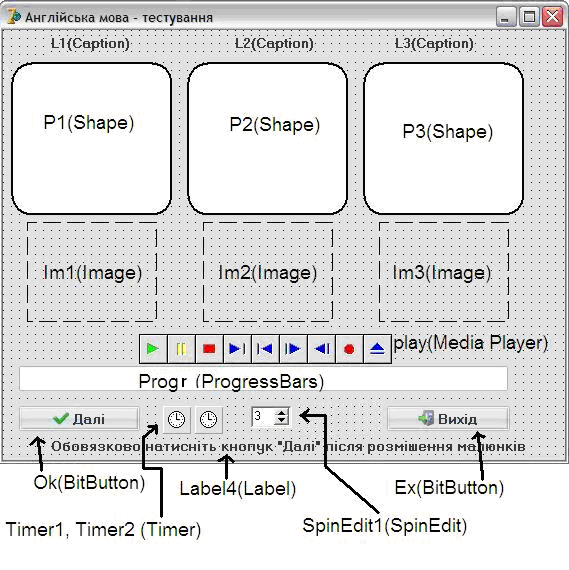
Task: Click the application icon in title bar
Action: pyautogui.click(x=14, y=17)
